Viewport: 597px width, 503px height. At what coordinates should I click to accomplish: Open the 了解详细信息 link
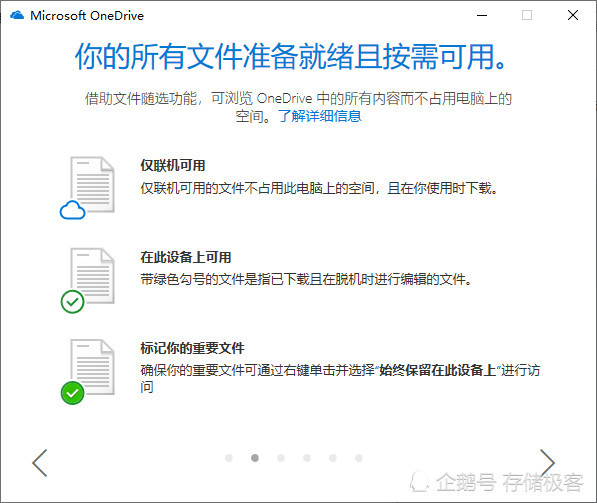(x=319, y=116)
